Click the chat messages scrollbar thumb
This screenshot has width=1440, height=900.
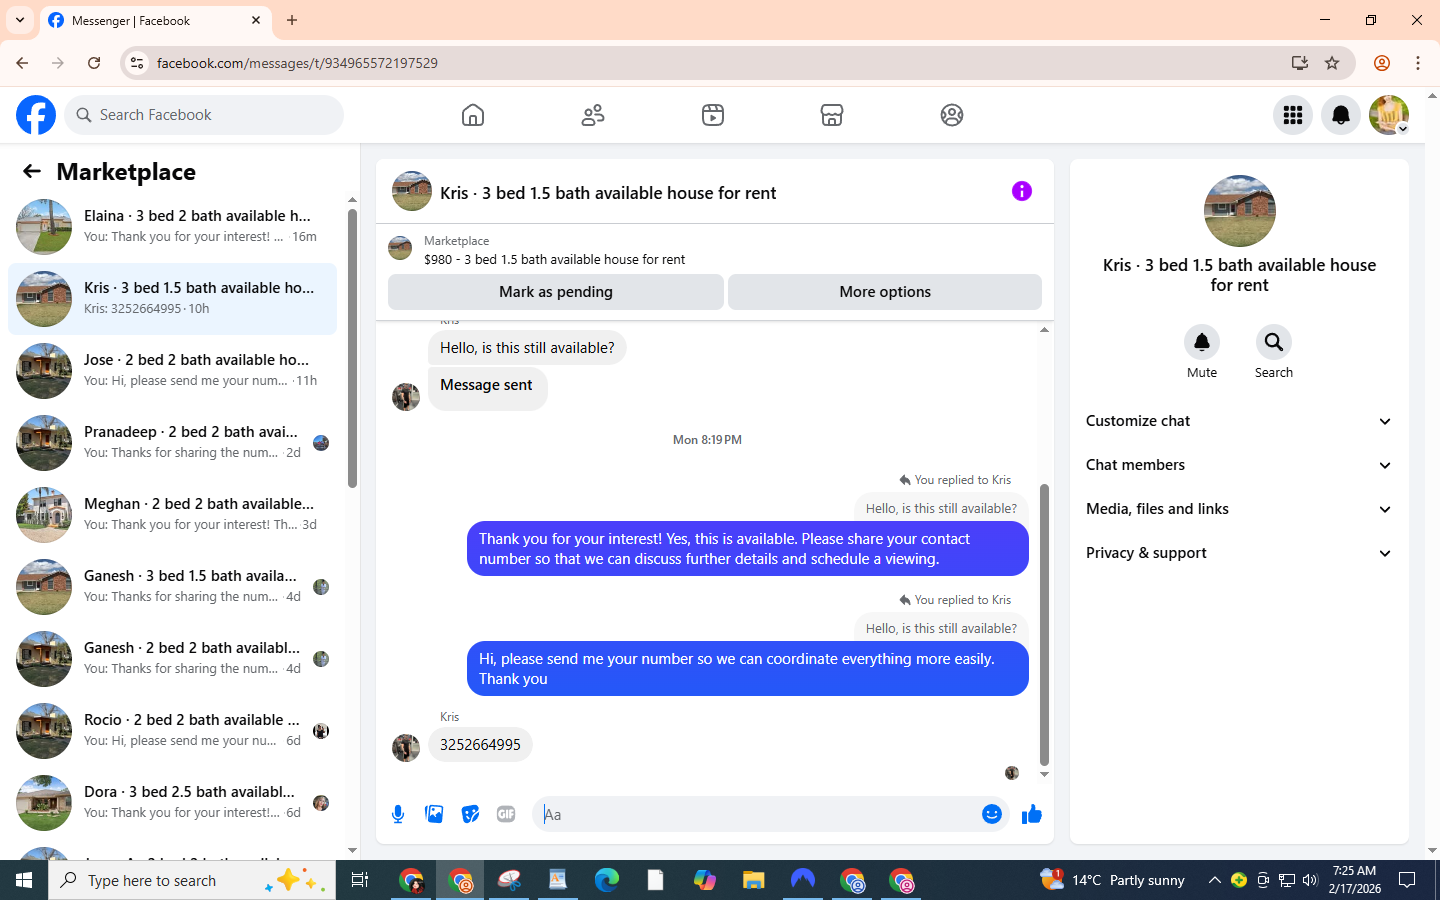point(1044,625)
